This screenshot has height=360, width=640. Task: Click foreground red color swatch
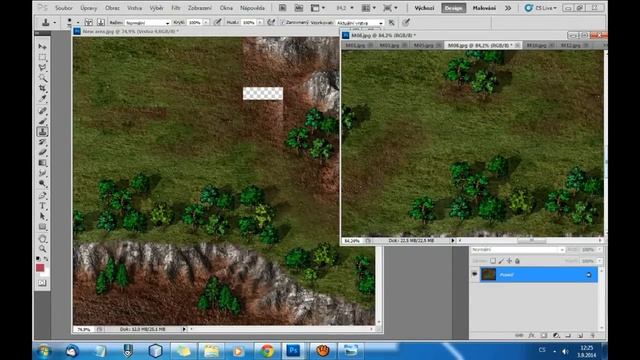click(x=40, y=268)
